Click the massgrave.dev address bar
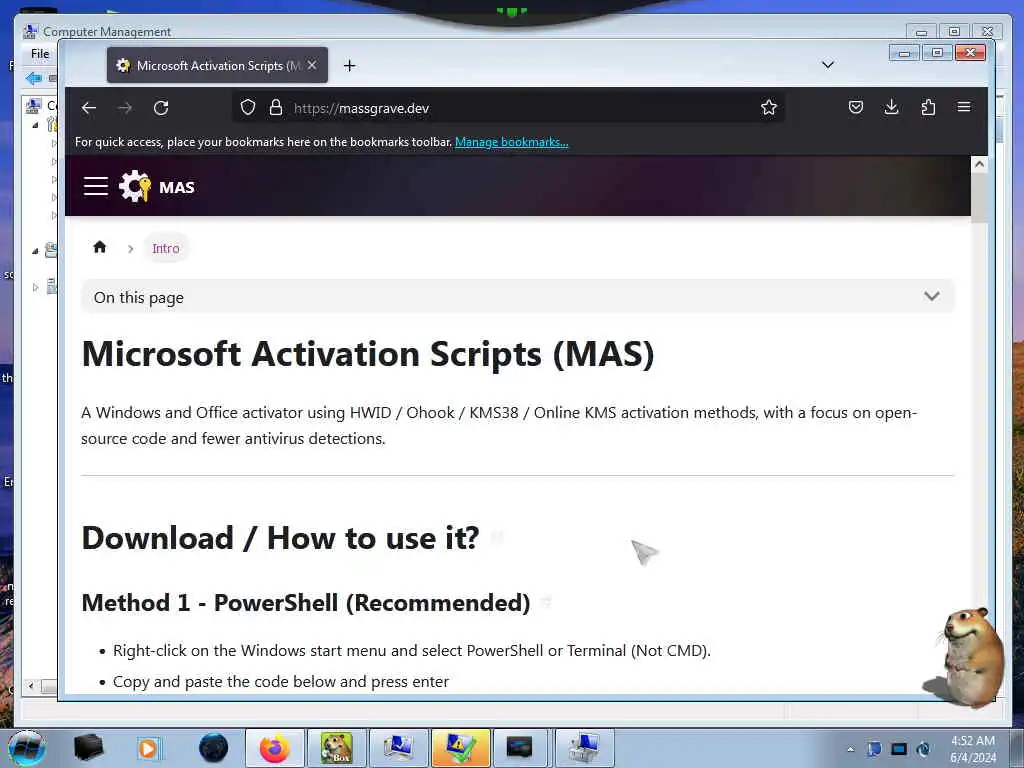The image size is (1024, 768). [508, 108]
